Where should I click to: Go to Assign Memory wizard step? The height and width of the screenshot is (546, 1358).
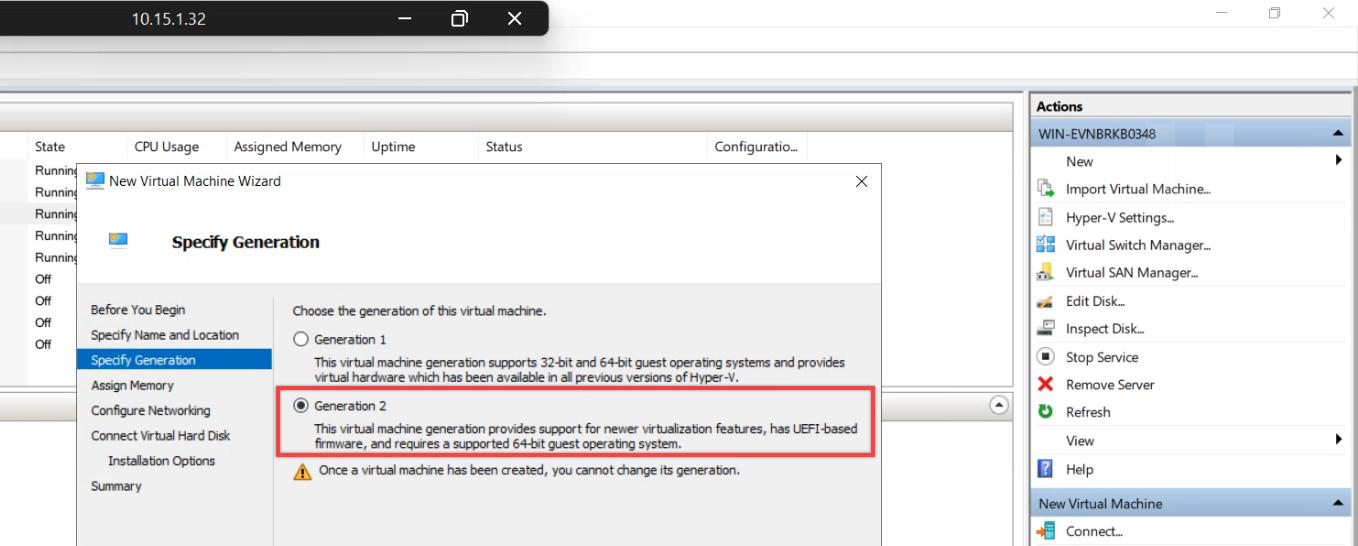tap(132, 385)
